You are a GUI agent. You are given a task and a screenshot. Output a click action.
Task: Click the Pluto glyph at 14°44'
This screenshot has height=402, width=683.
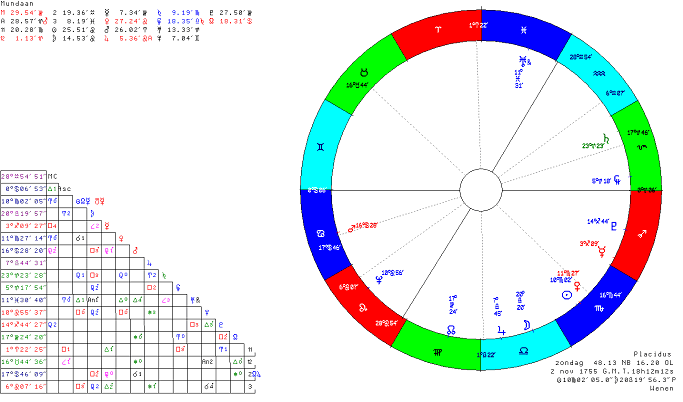tap(614, 224)
